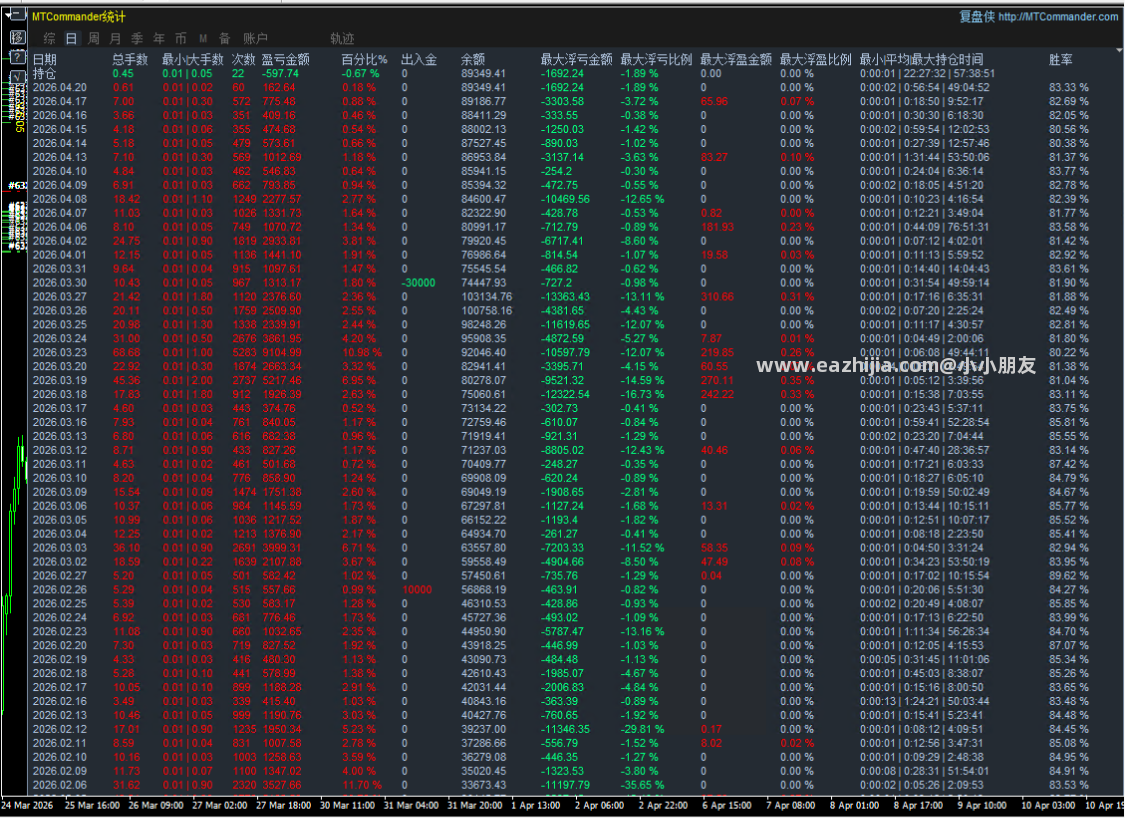Click the 余额 column header

tap(473, 60)
